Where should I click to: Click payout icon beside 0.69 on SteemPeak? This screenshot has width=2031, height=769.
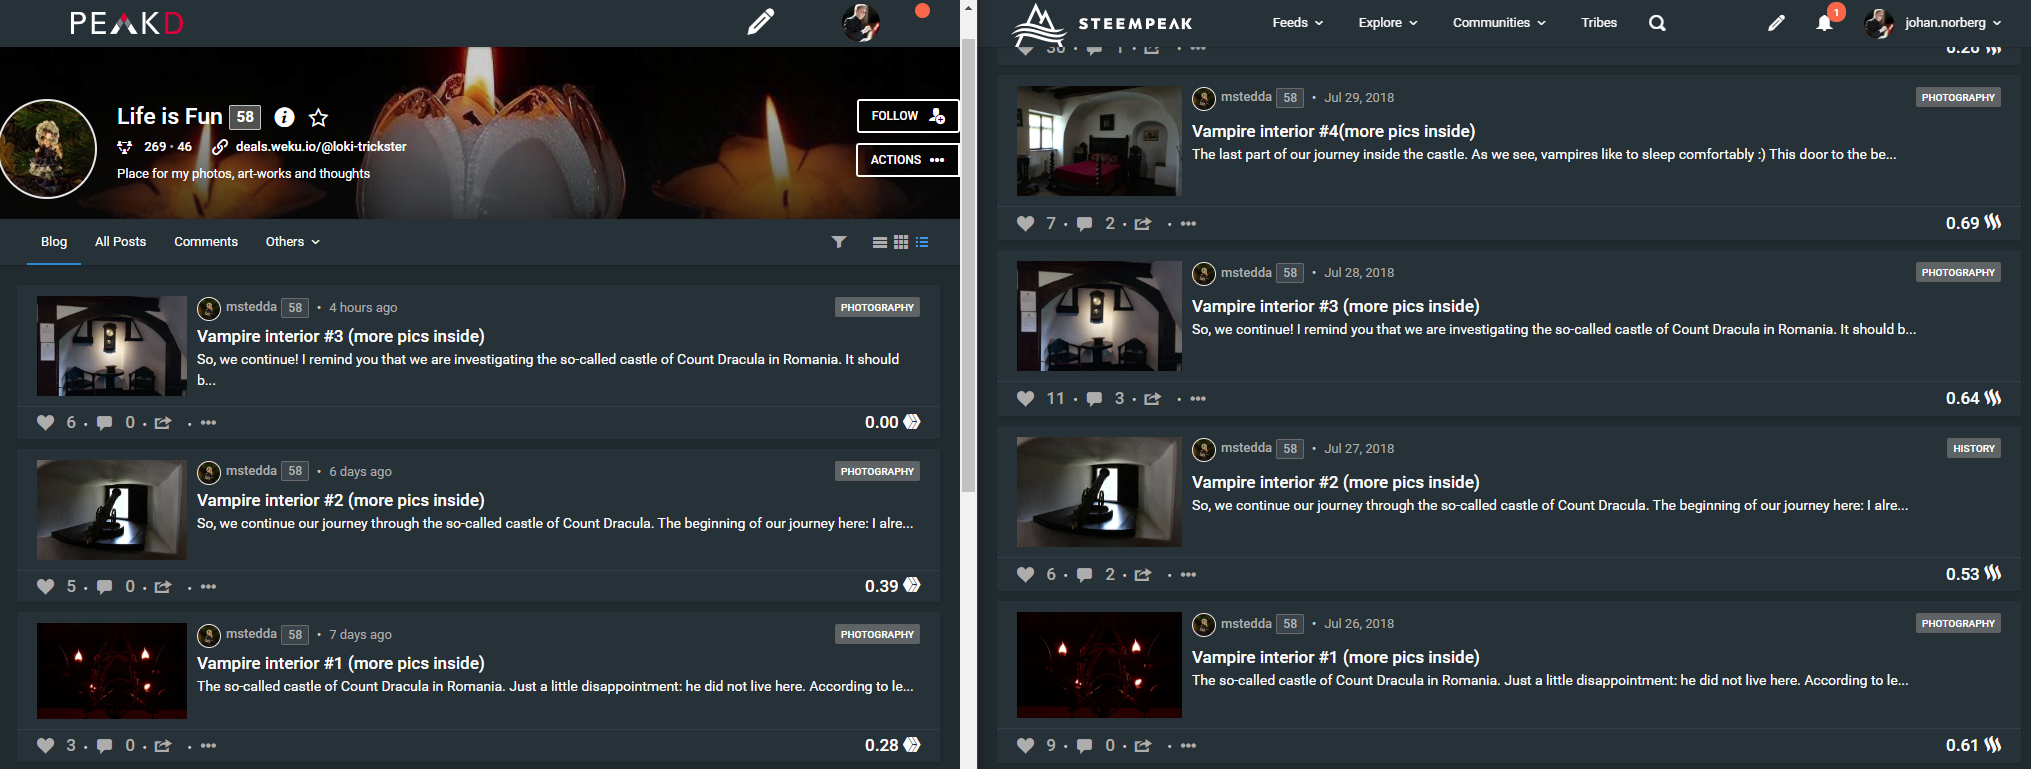click(x=1993, y=222)
